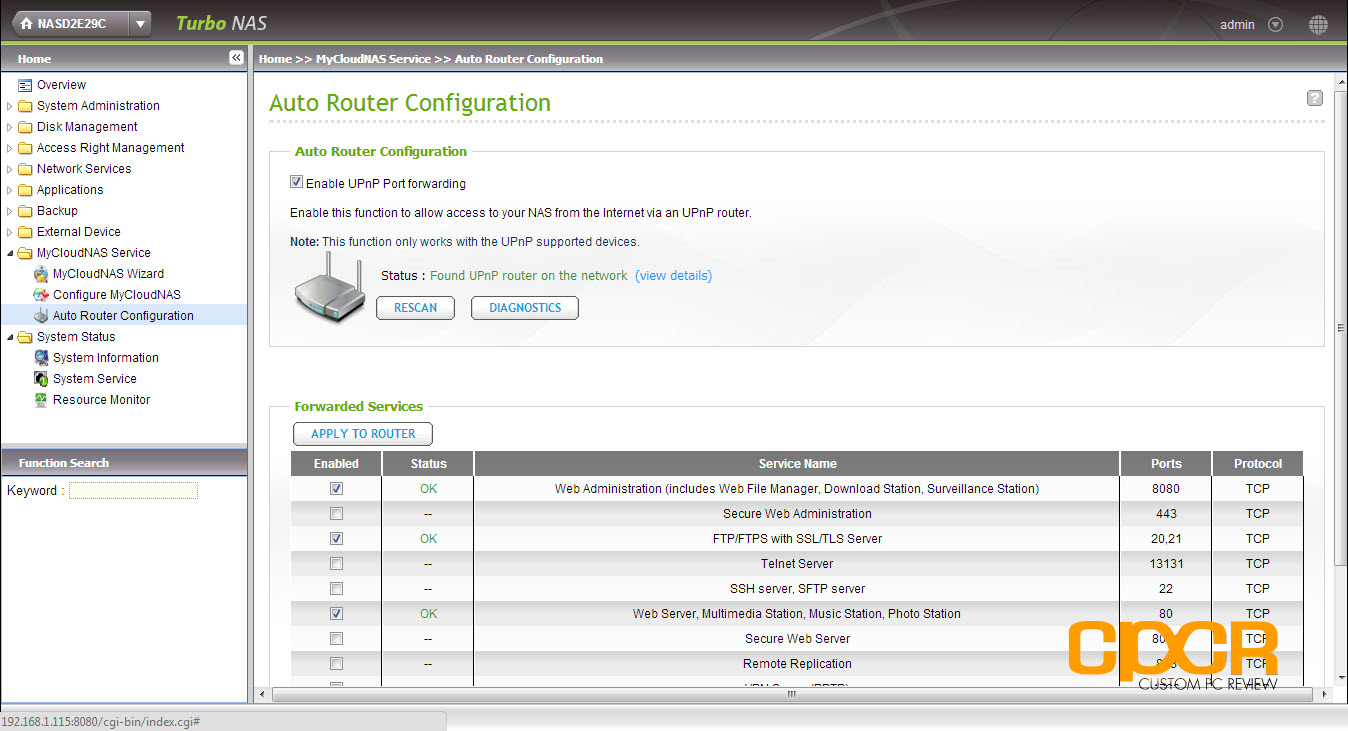Select Configure MyCloudNAS in the sidebar
This screenshot has width=1348, height=731.
[117, 295]
